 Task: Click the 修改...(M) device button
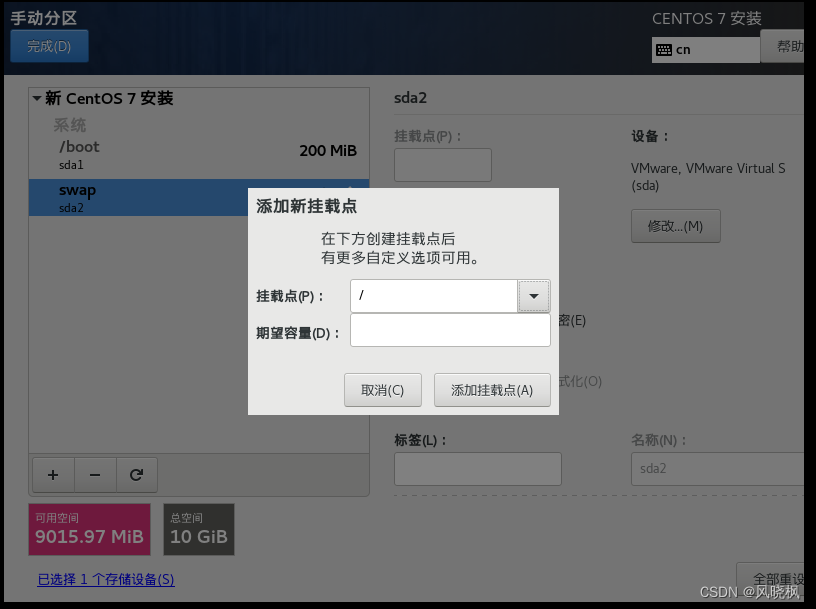coord(675,225)
